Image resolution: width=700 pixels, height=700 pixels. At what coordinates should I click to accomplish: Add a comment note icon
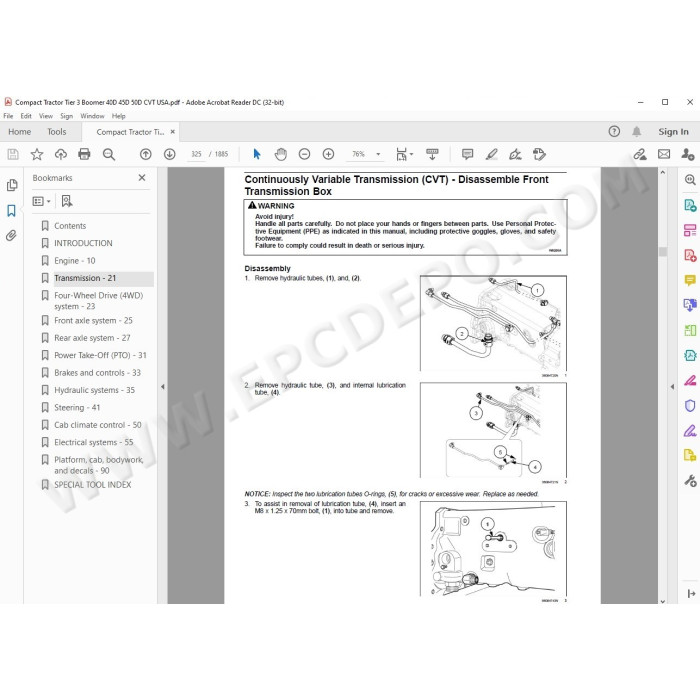click(467, 154)
